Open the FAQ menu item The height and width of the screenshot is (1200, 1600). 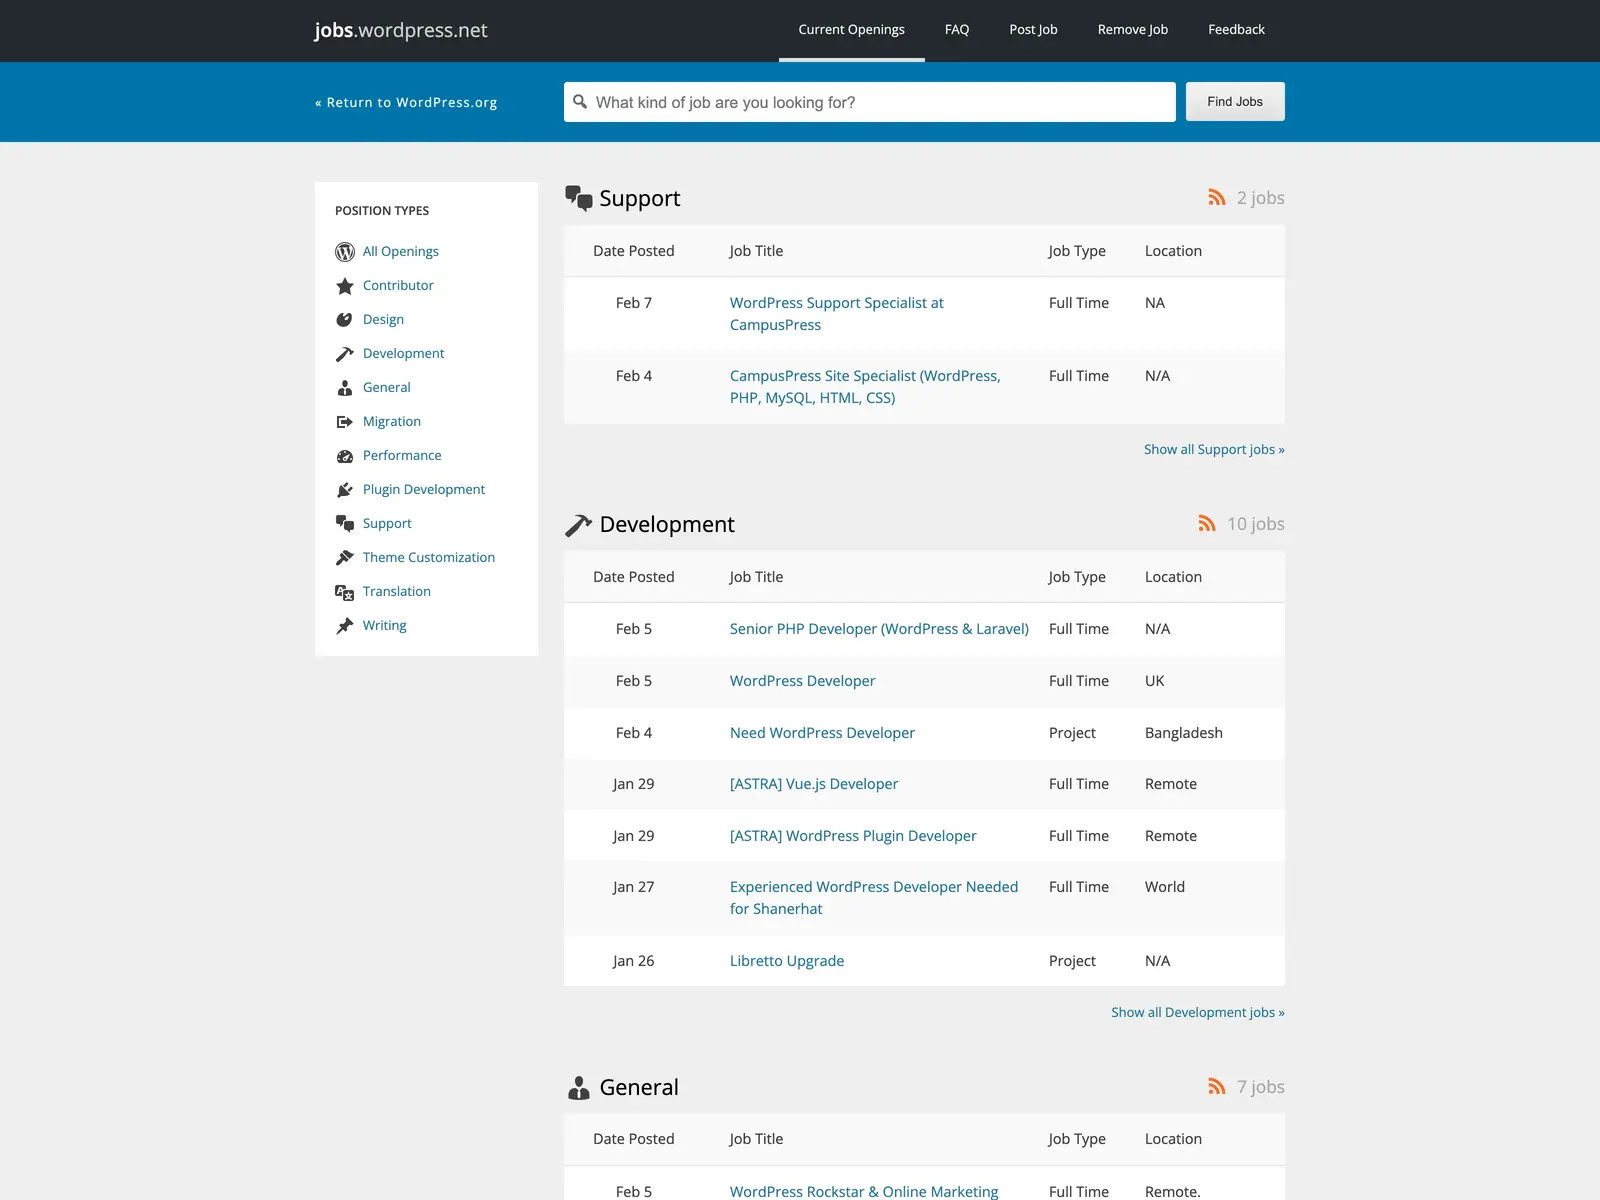(x=957, y=30)
